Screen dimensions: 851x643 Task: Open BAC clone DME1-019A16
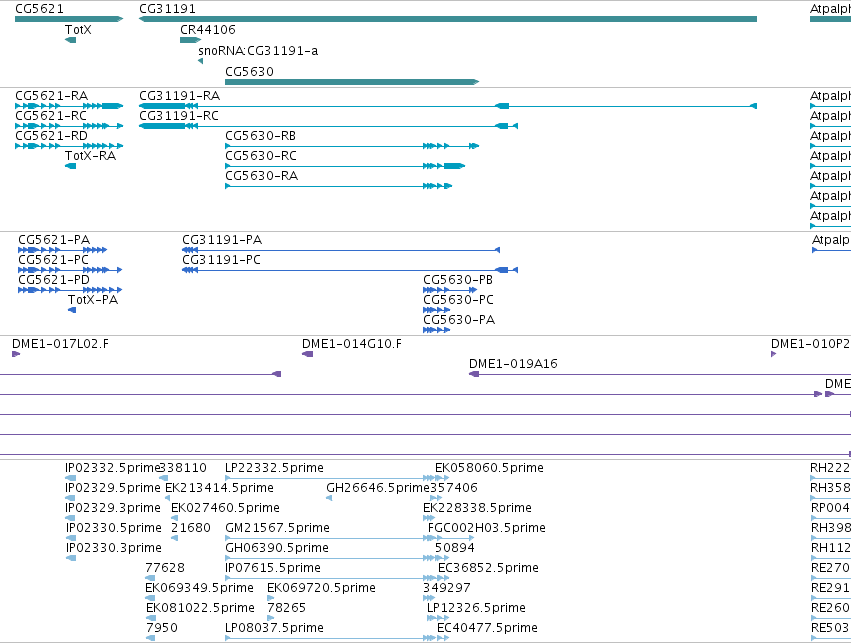point(513,364)
